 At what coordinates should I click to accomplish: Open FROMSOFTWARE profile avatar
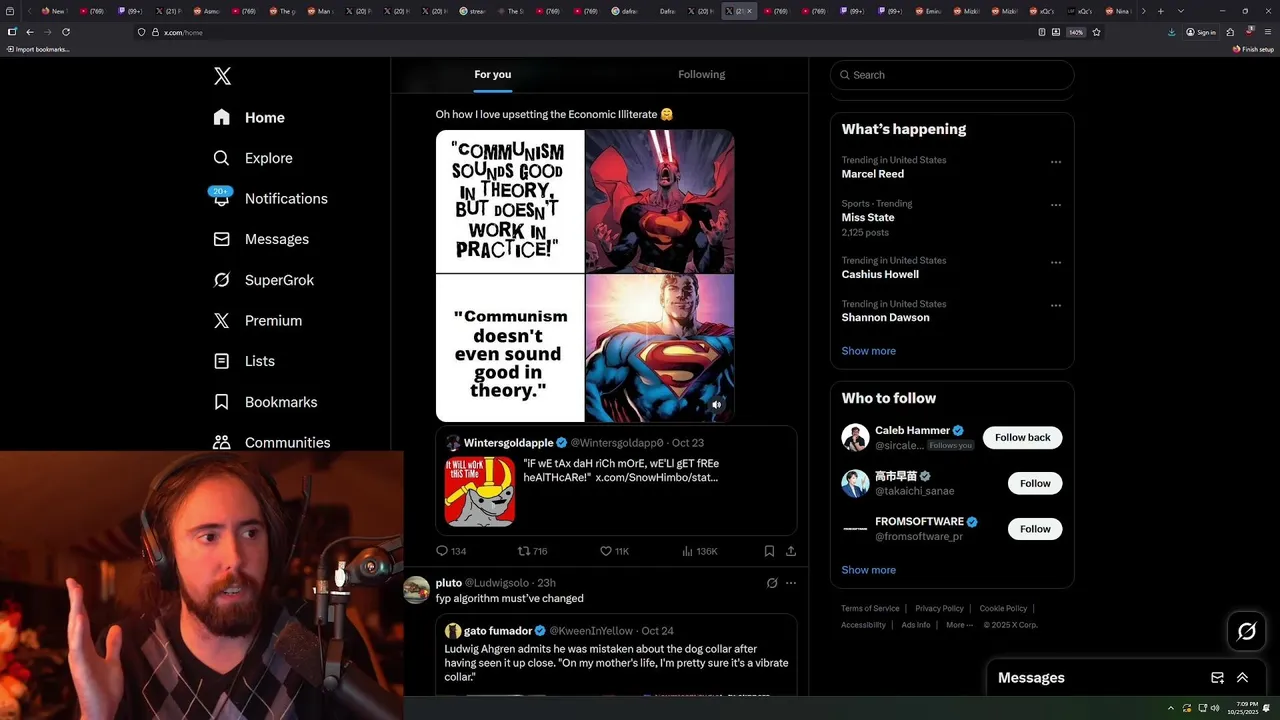(x=855, y=529)
